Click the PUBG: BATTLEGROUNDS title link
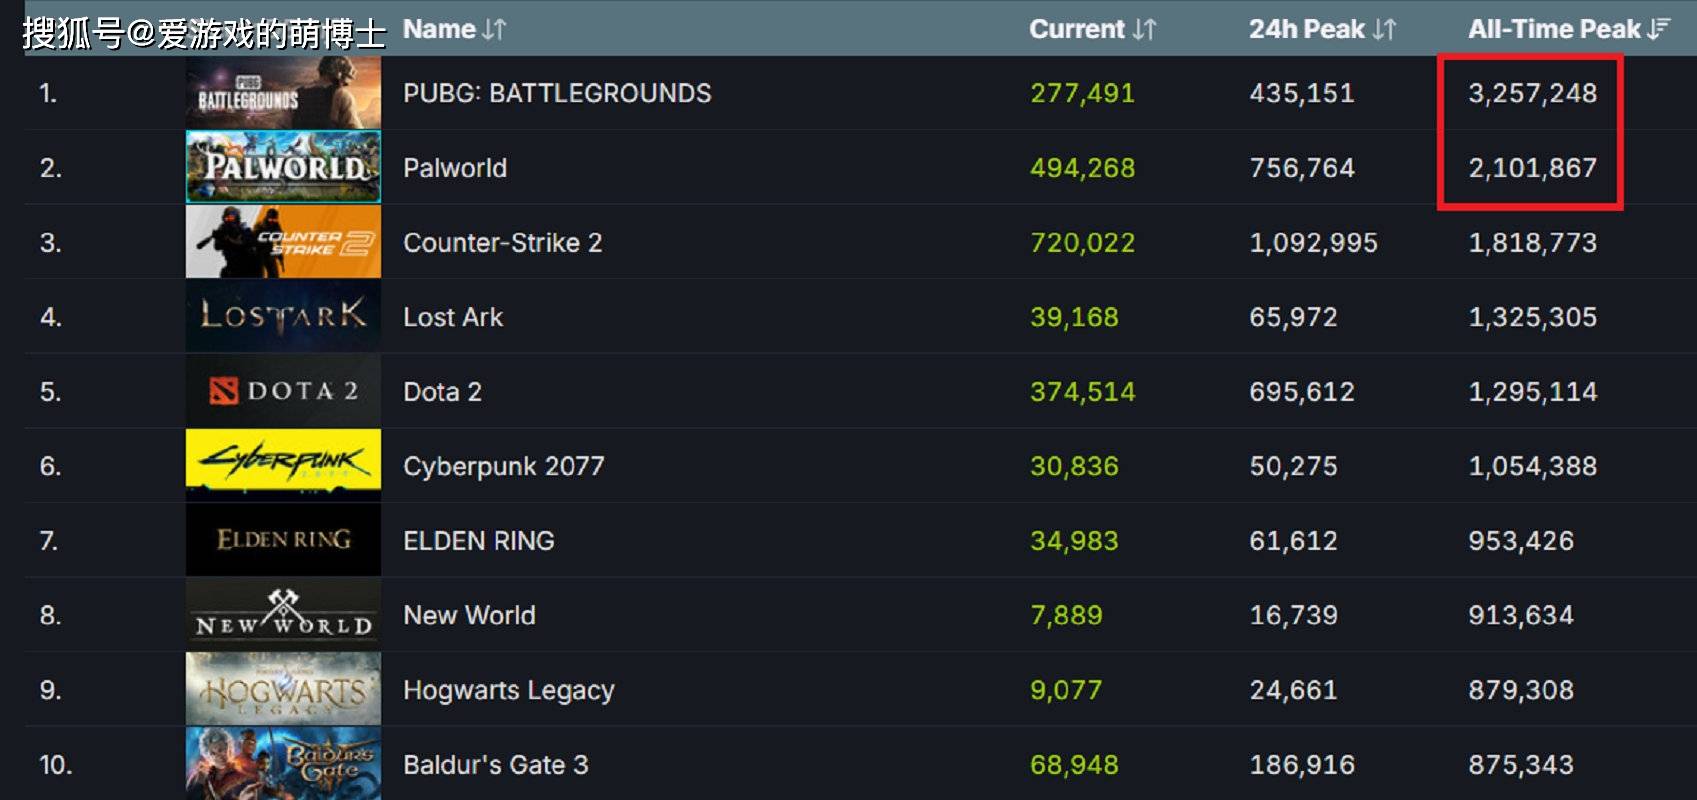 (x=557, y=93)
